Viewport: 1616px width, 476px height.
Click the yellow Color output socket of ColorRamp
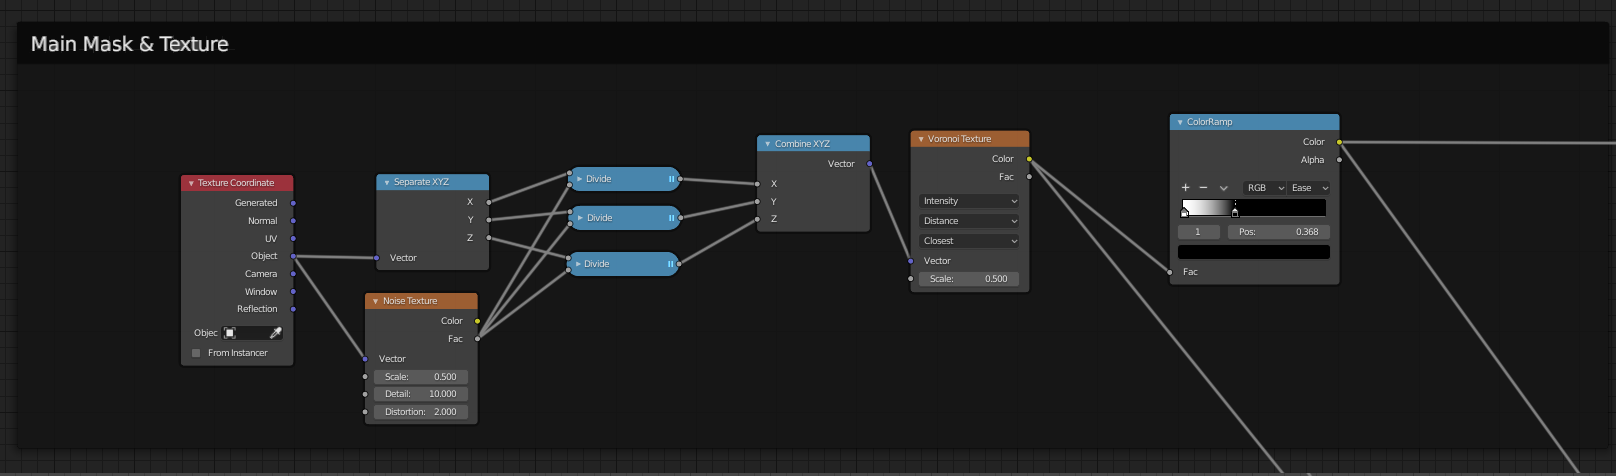coord(1339,142)
